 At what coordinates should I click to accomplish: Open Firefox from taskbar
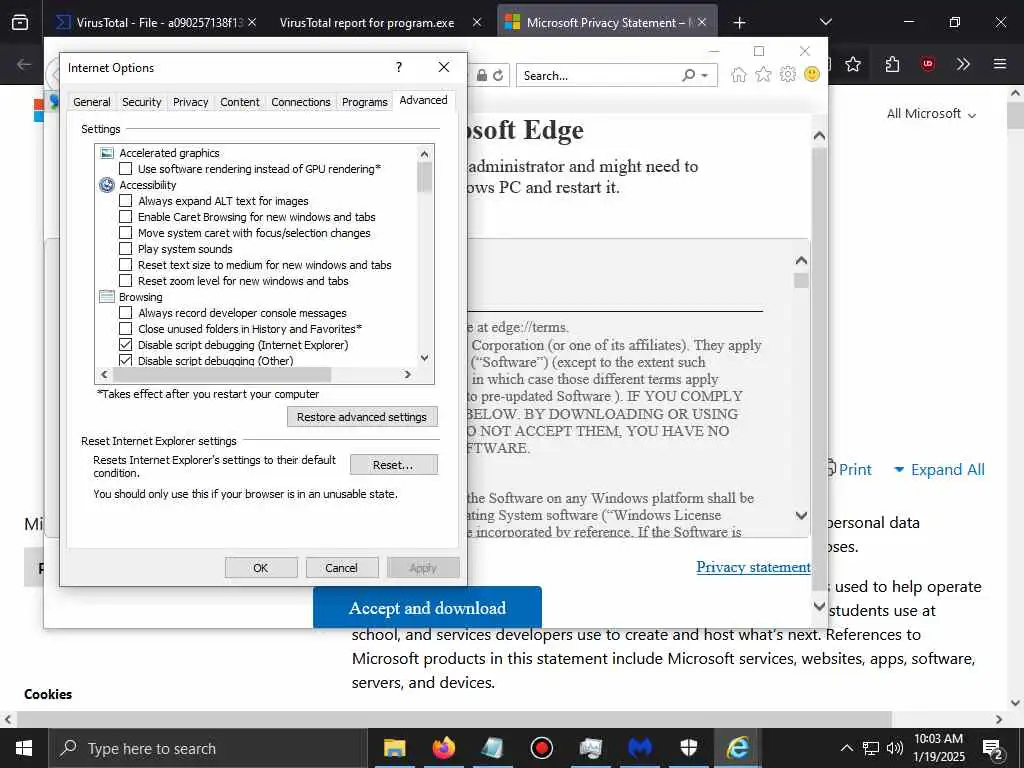443,748
